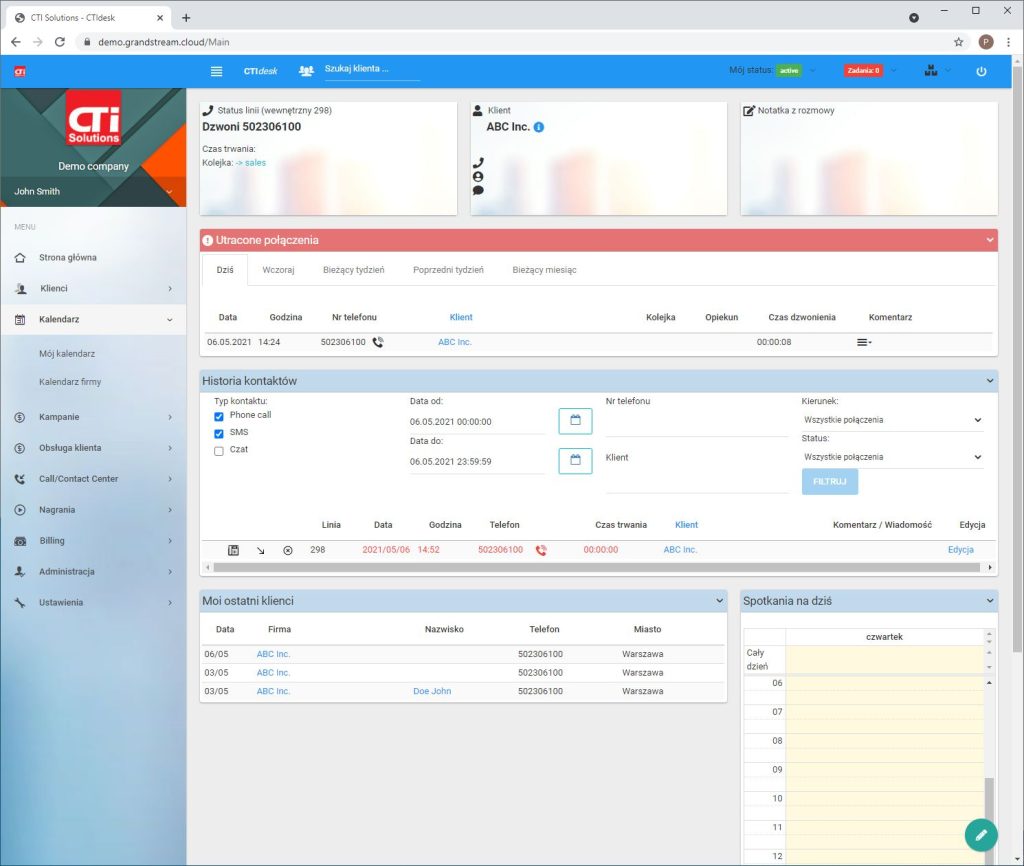Enable the Czat checkbox

(219, 450)
